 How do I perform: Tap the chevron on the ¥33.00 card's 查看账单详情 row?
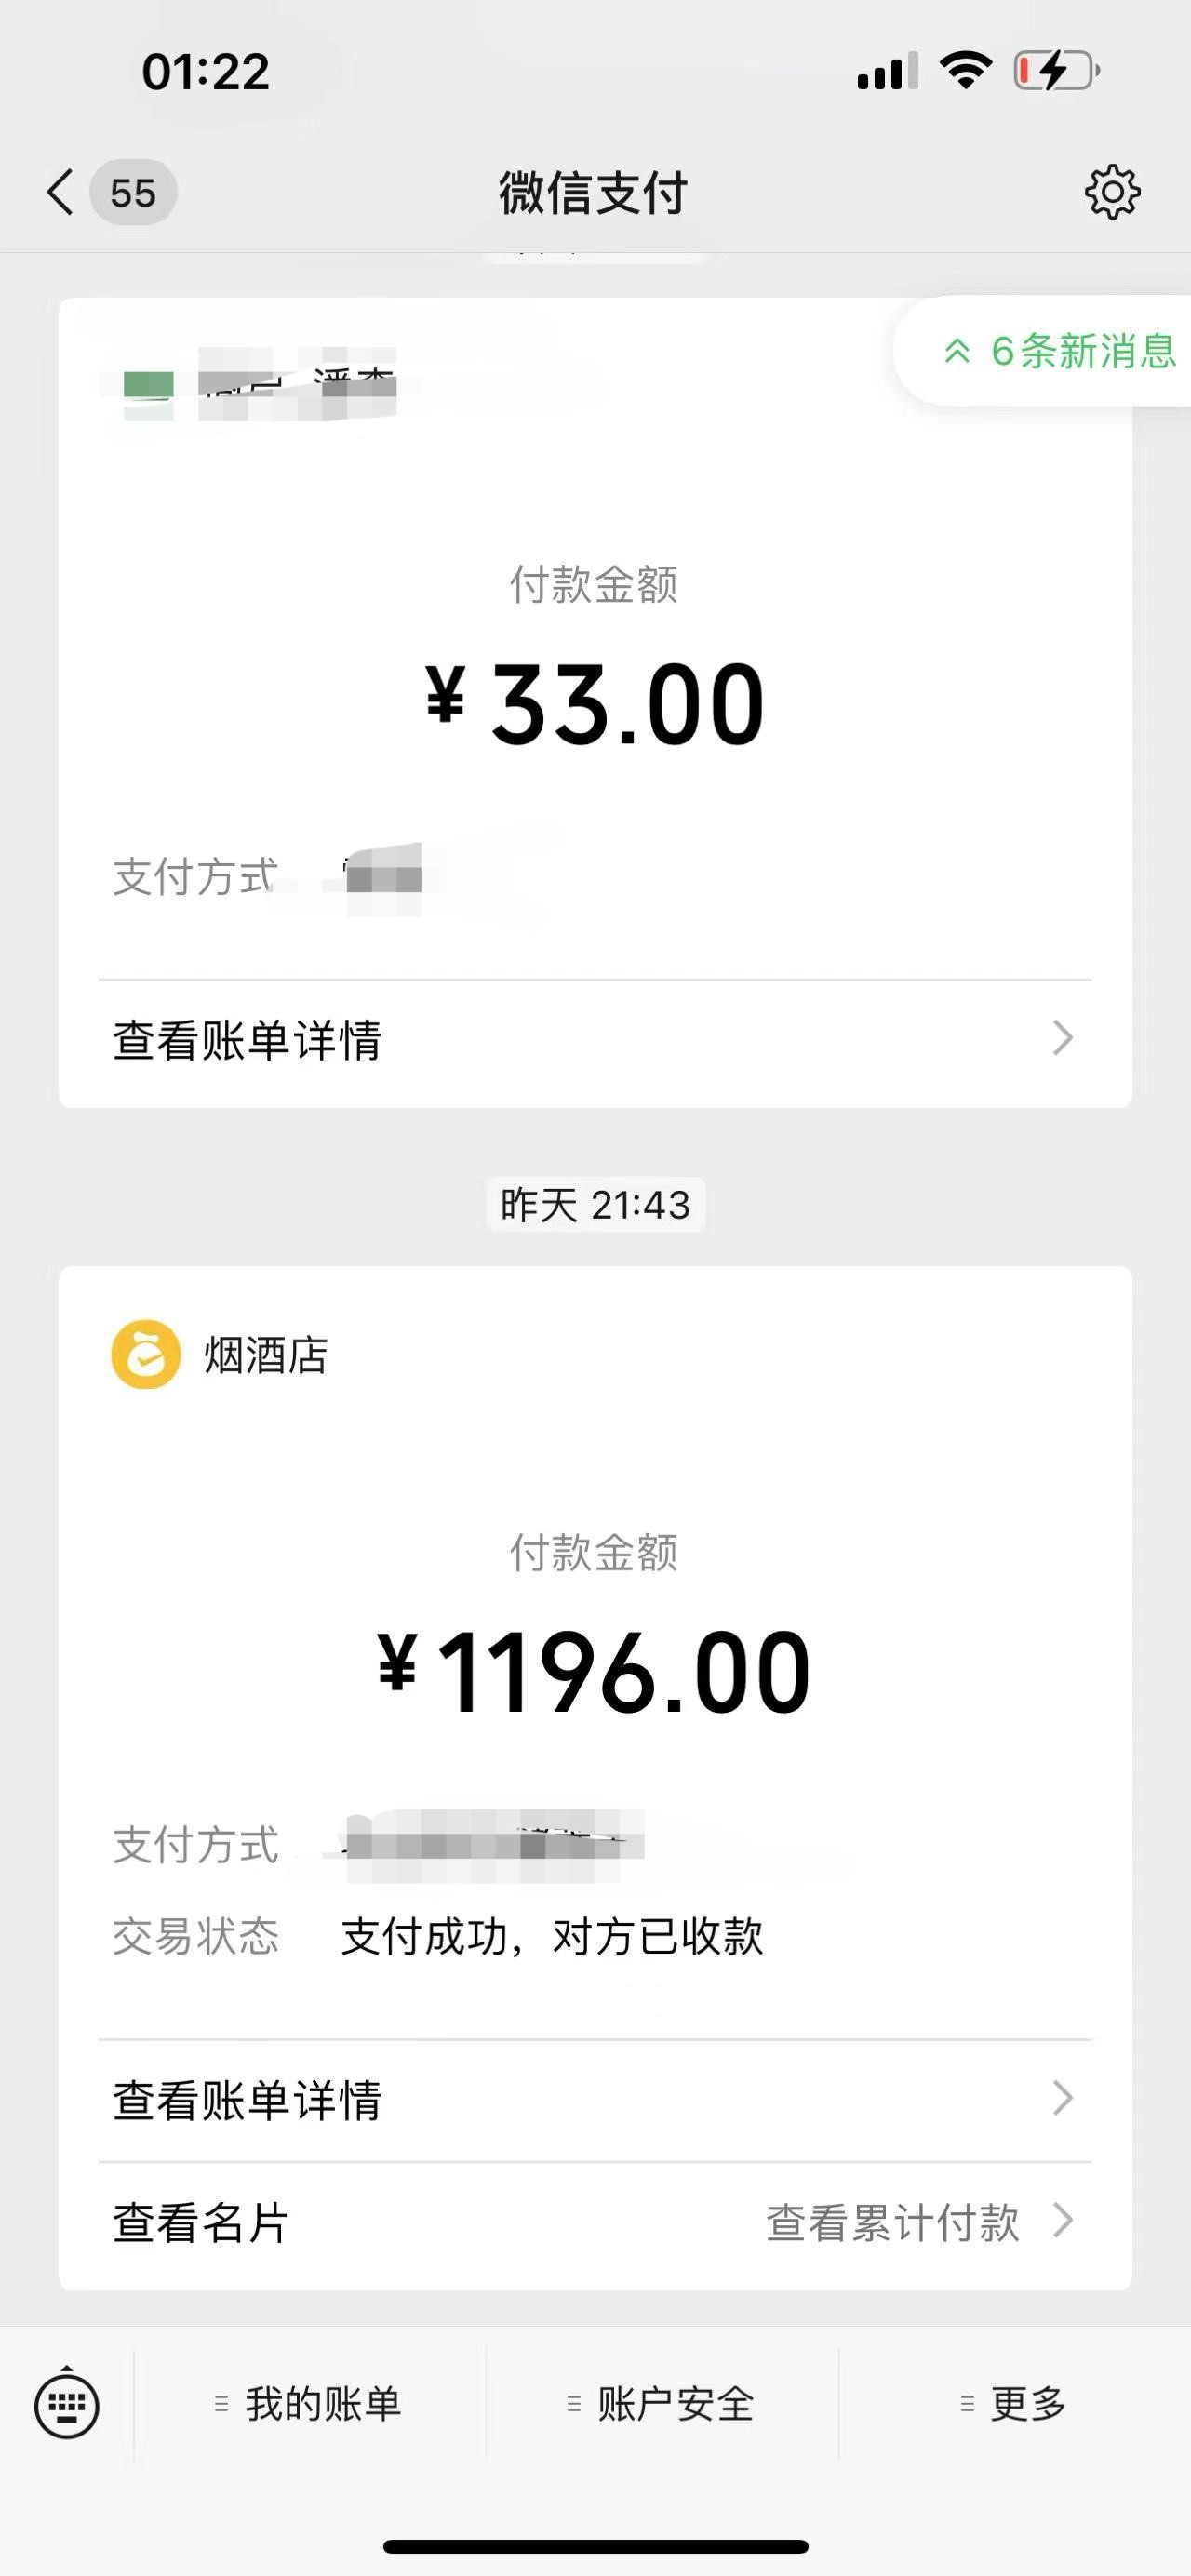click(1063, 1038)
